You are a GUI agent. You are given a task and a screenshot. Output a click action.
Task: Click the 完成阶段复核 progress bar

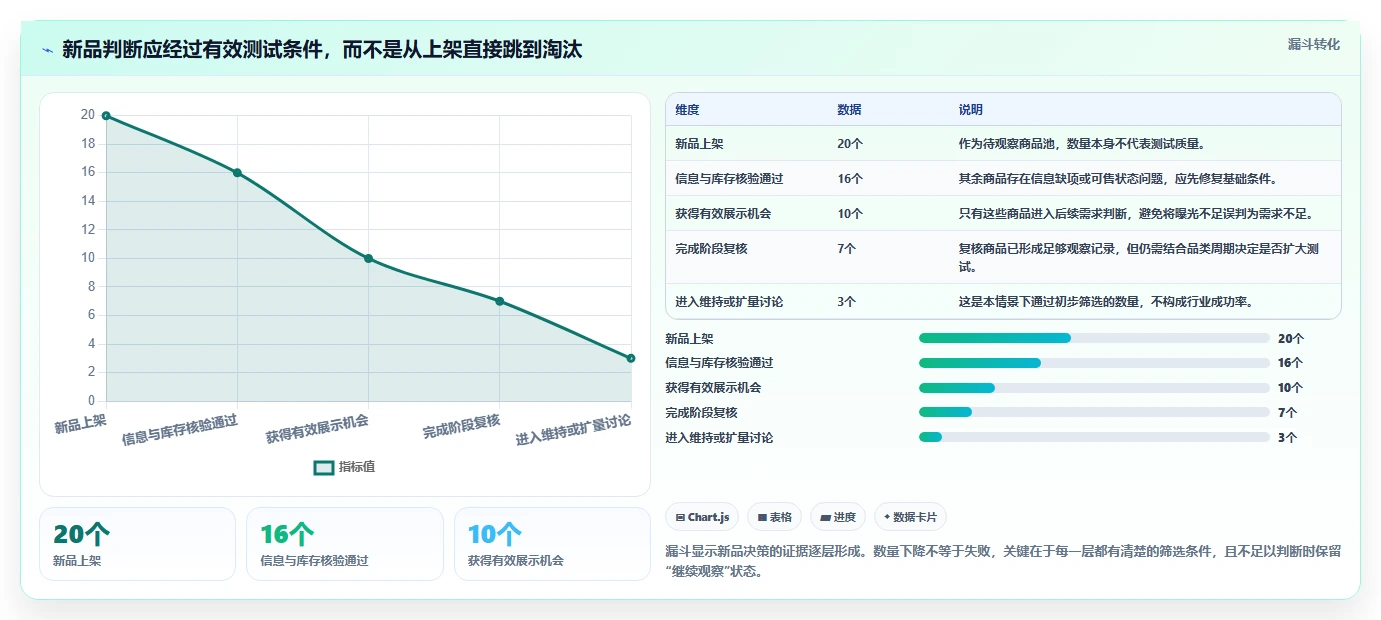point(1094,412)
